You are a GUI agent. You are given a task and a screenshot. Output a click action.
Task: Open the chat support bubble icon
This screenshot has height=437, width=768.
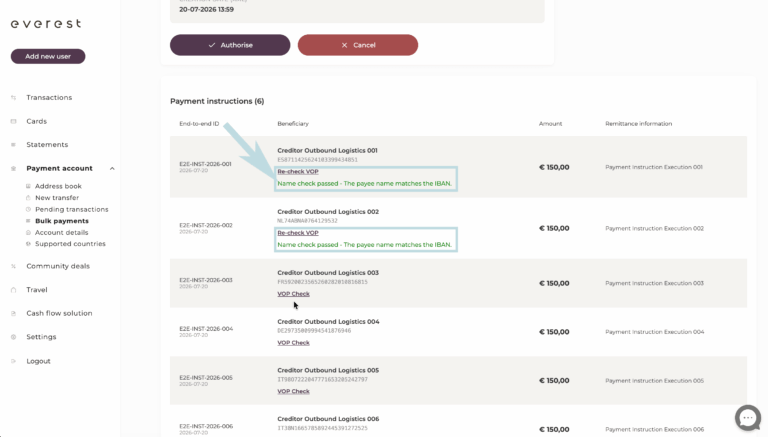[x=747, y=417]
